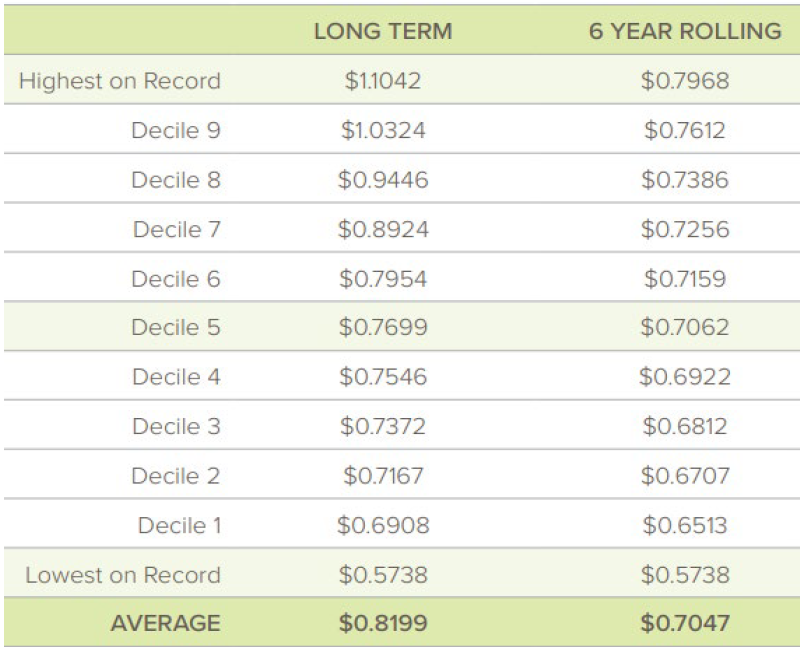Select the $0.7062 Decile 5 rolling value
801x647 pixels.
pyautogui.click(x=685, y=327)
